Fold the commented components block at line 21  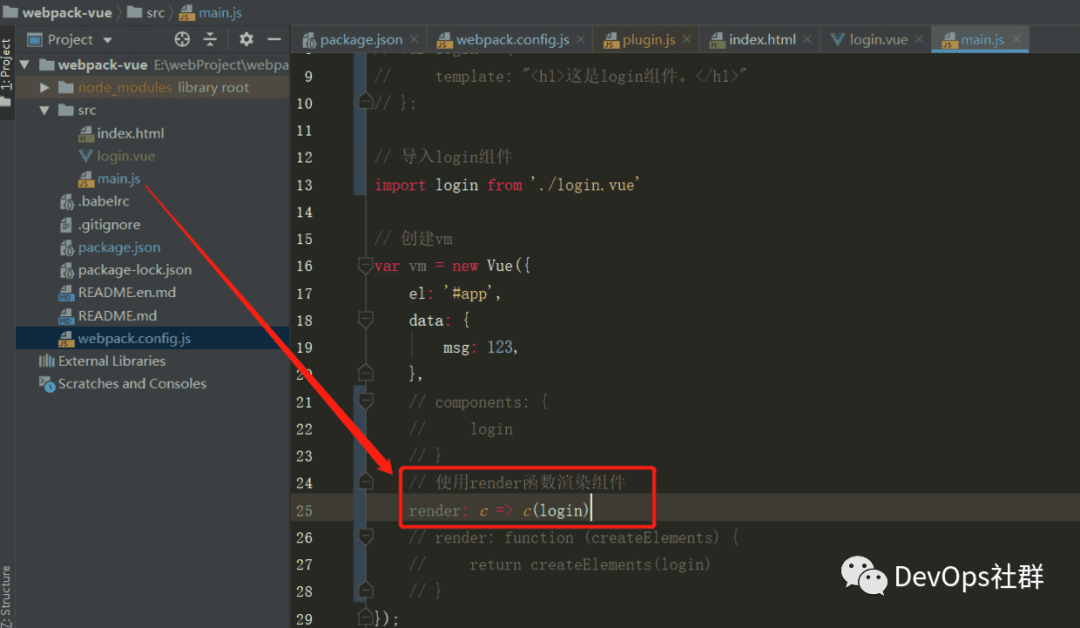366,401
